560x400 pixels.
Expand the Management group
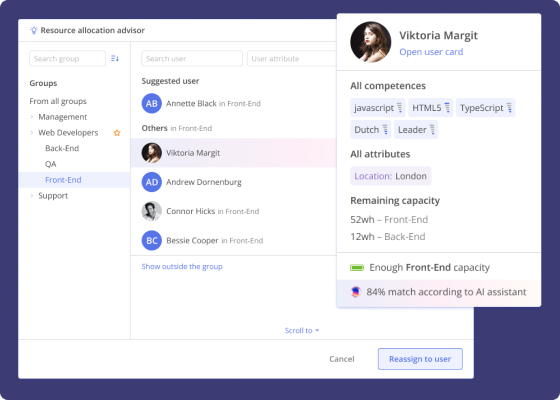32,117
